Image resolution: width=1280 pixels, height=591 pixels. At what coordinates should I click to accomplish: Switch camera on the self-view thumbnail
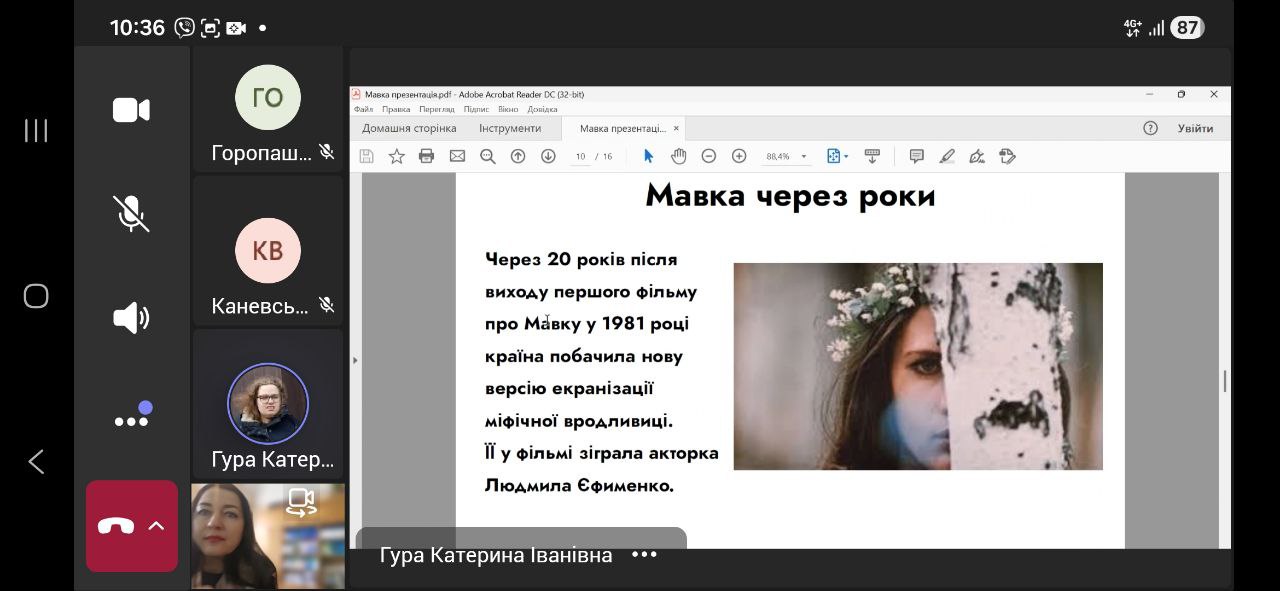[x=301, y=502]
